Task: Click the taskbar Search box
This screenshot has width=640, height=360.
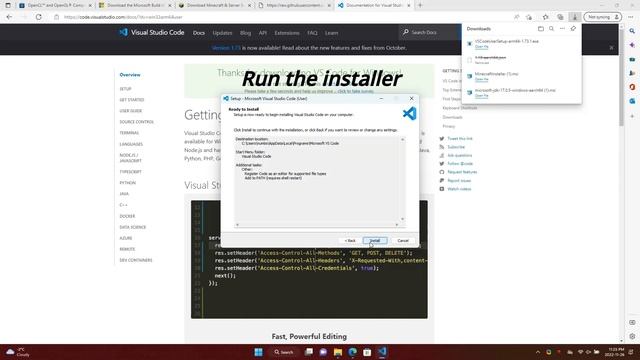Action: (284, 352)
